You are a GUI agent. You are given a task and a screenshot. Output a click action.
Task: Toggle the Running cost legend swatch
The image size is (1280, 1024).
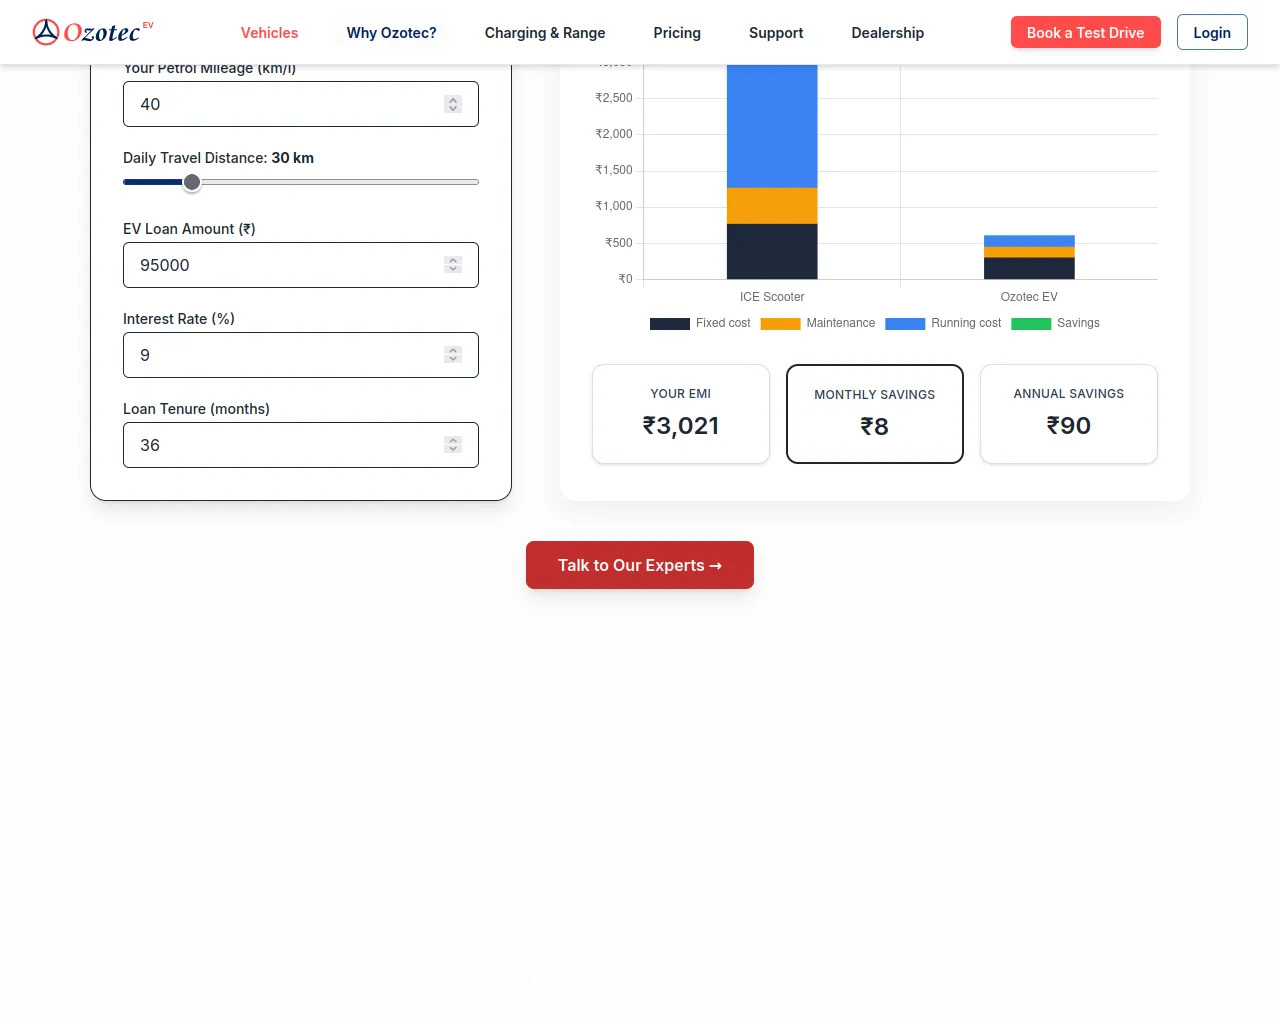point(905,323)
